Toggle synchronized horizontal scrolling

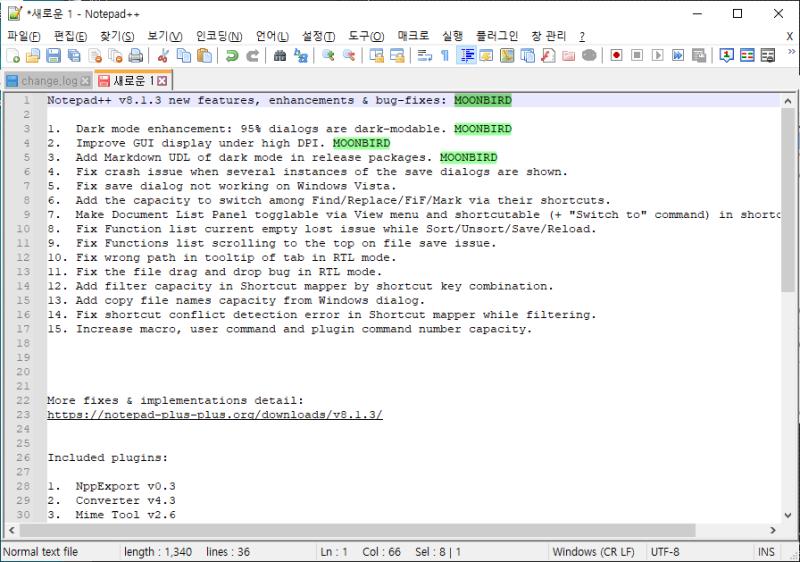click(x=397, y=56)
